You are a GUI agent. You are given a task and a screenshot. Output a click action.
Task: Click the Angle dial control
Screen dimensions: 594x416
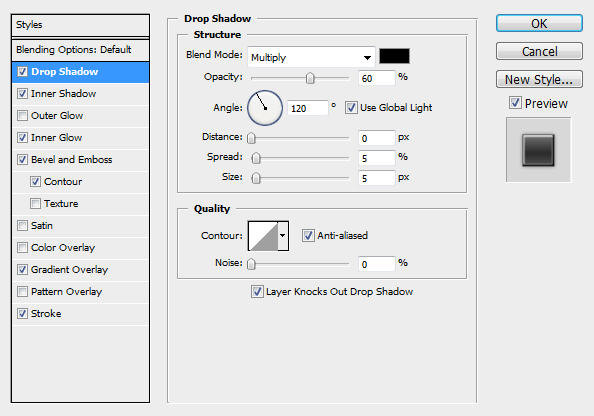coord(265,108)
